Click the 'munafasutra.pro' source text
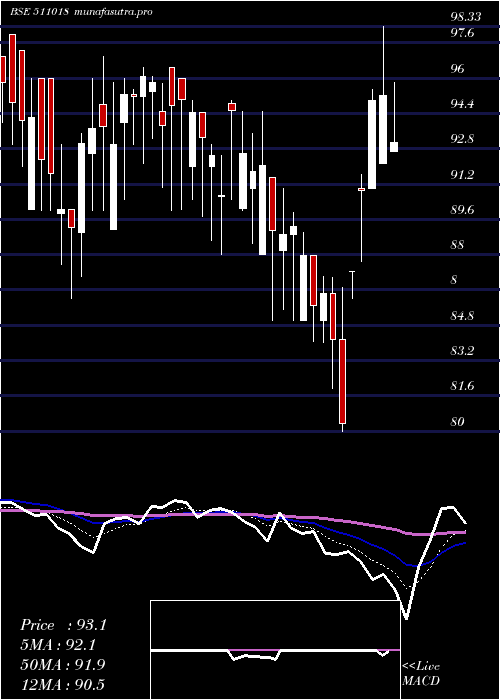 [x=113, y=12]
